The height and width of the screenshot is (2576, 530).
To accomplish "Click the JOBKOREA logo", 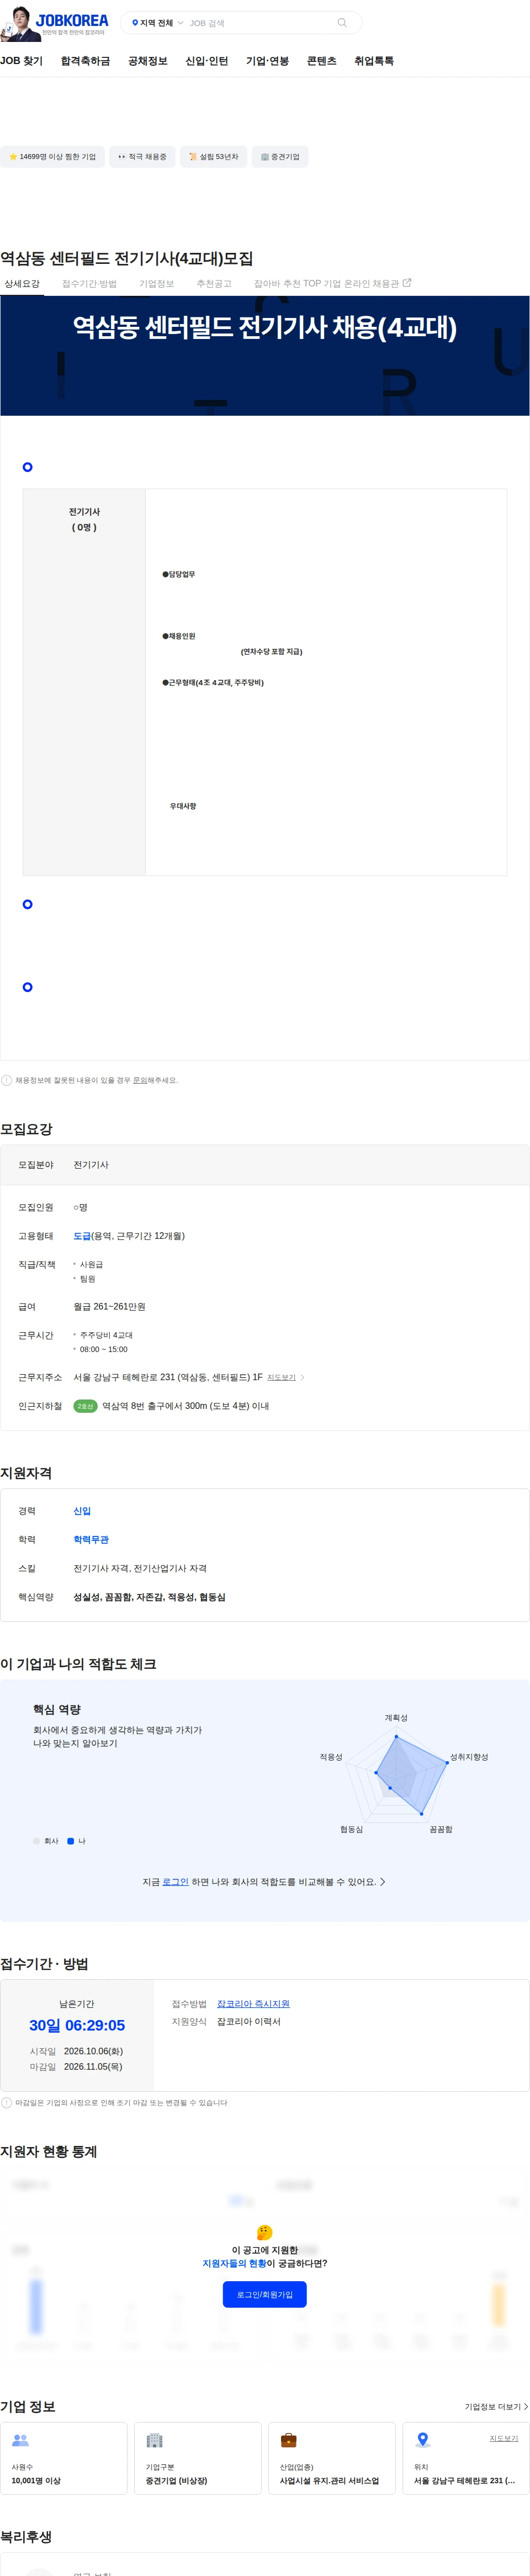I will tap(71, 20).
